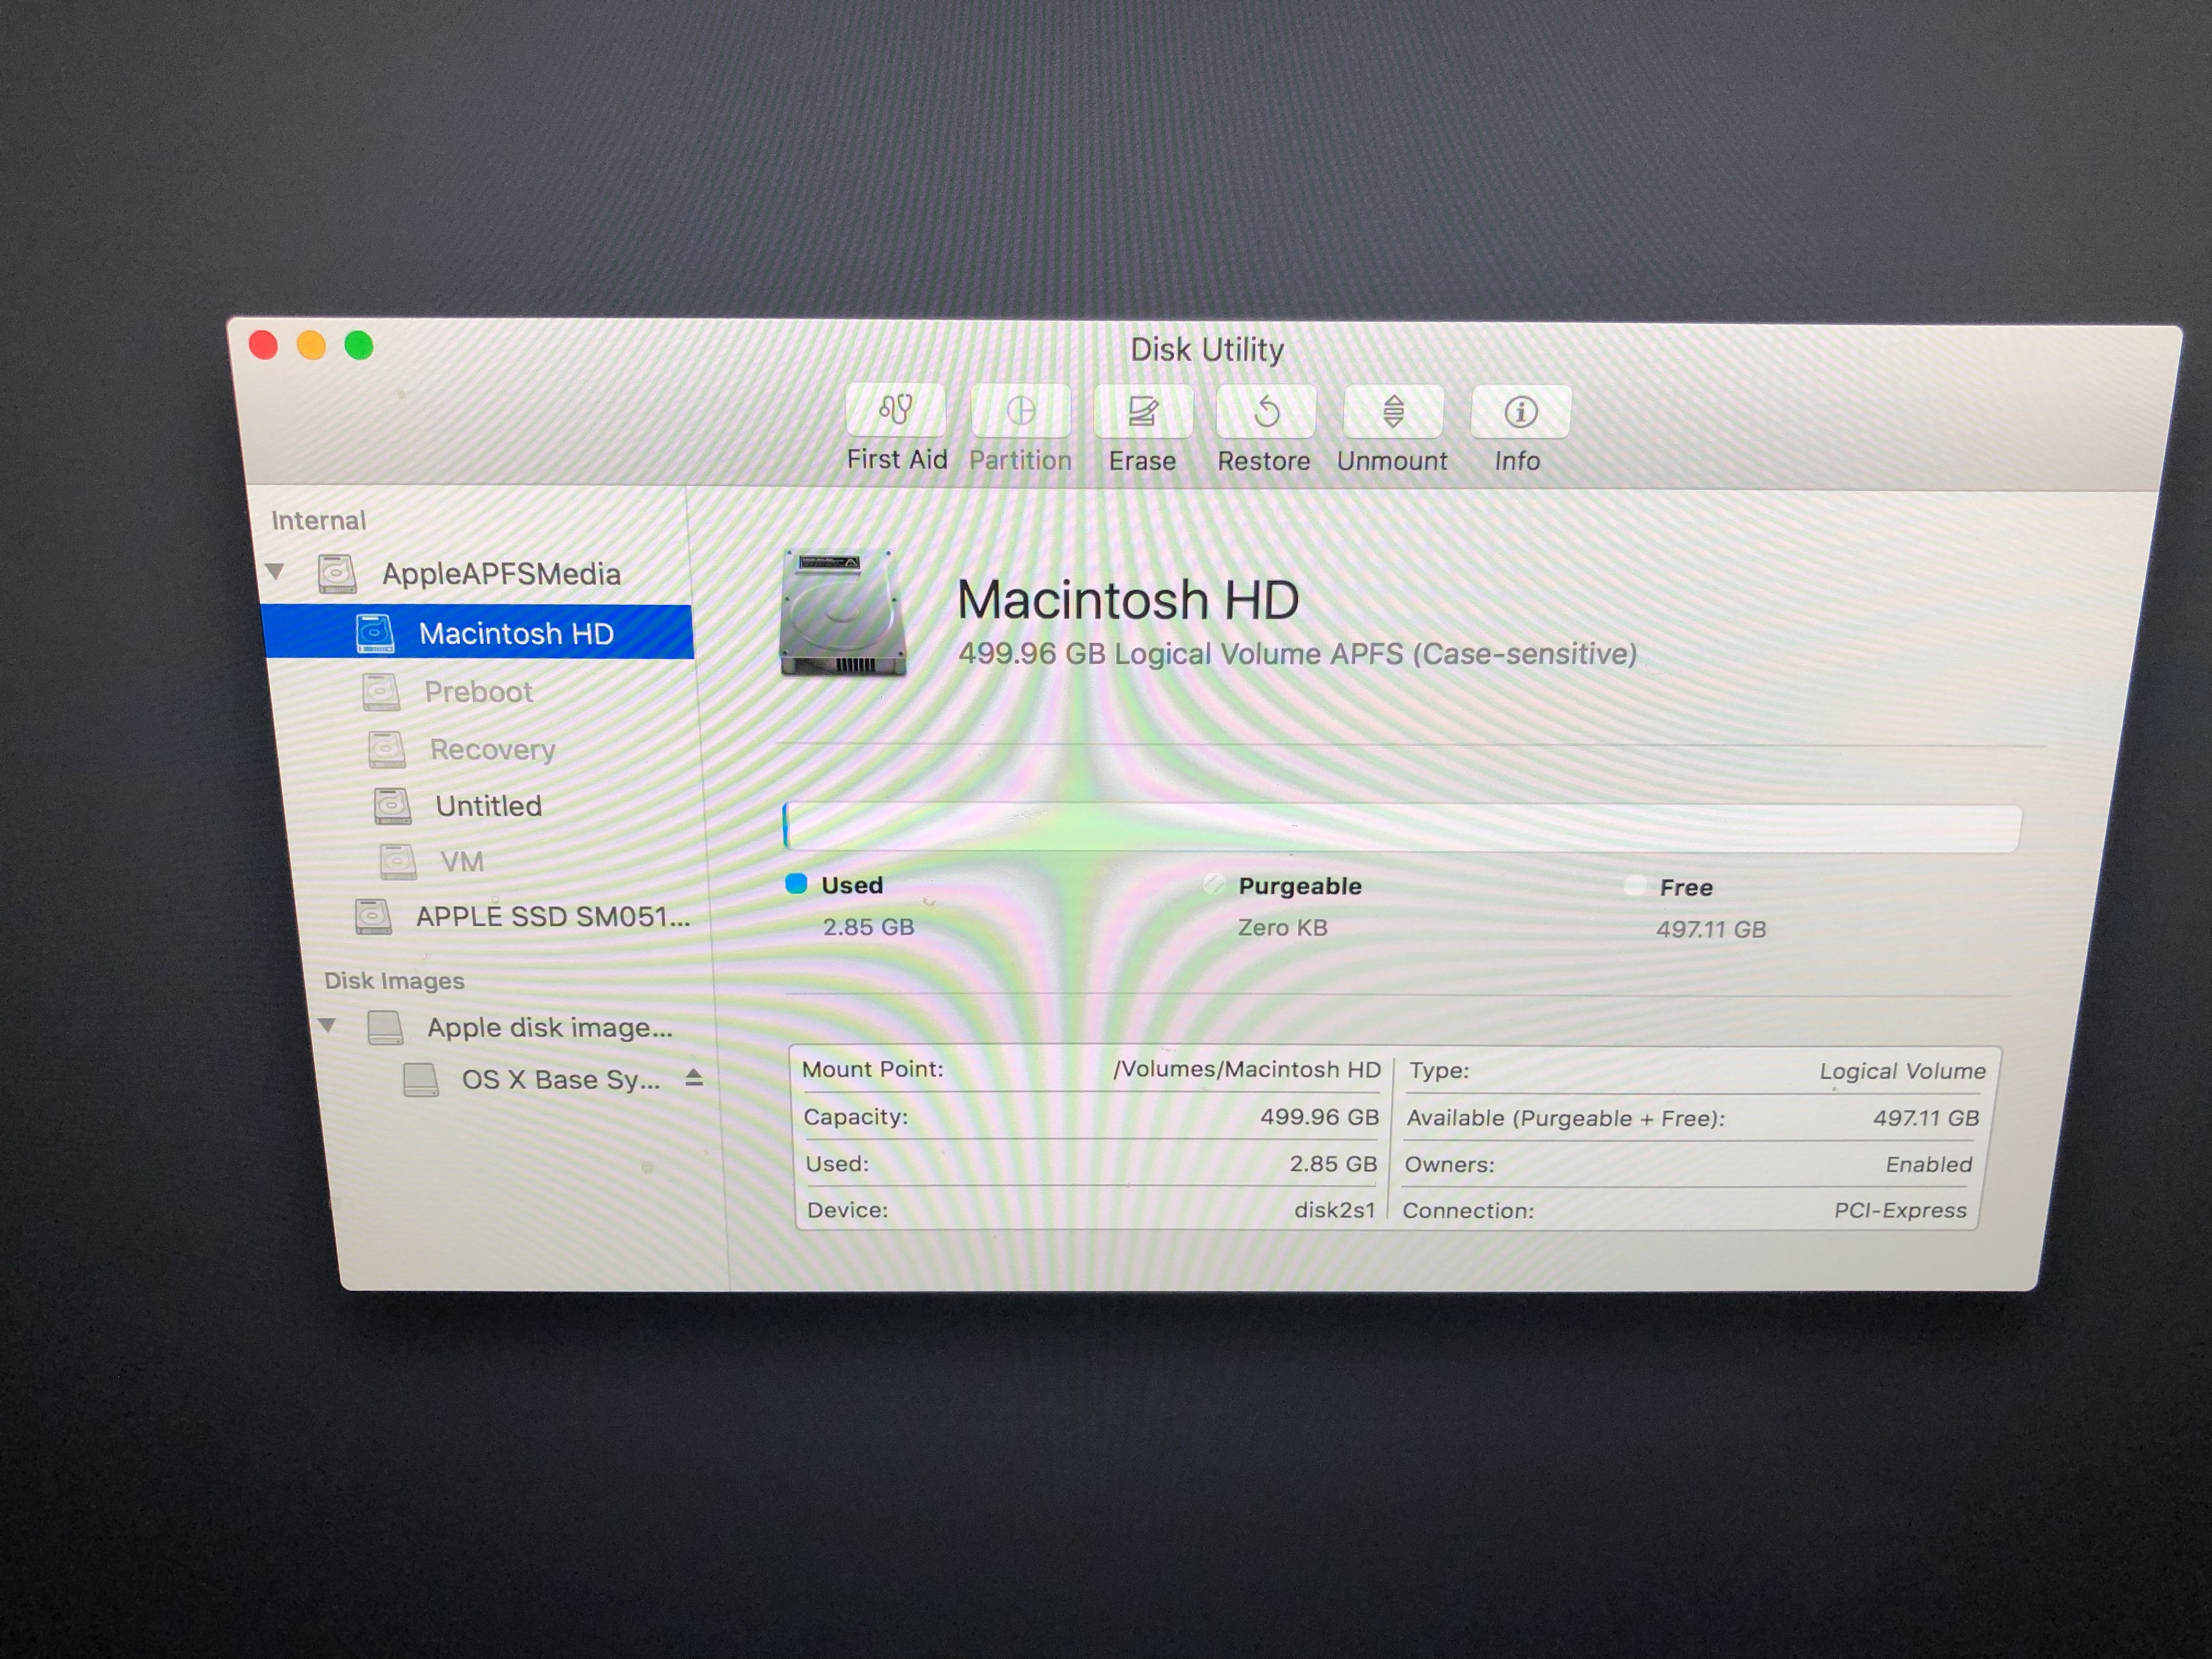The width and height of the screenshot is (2212, 1659).
Task: Collapse the Apple disk image disclosure triangle
Action: coord(326,1026)
